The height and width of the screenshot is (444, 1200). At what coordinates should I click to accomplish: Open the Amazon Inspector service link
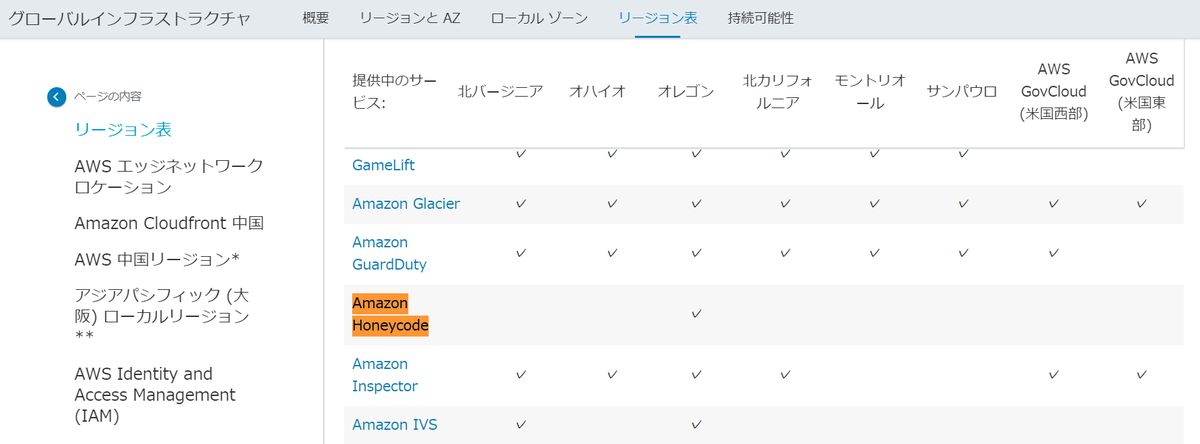385,375
